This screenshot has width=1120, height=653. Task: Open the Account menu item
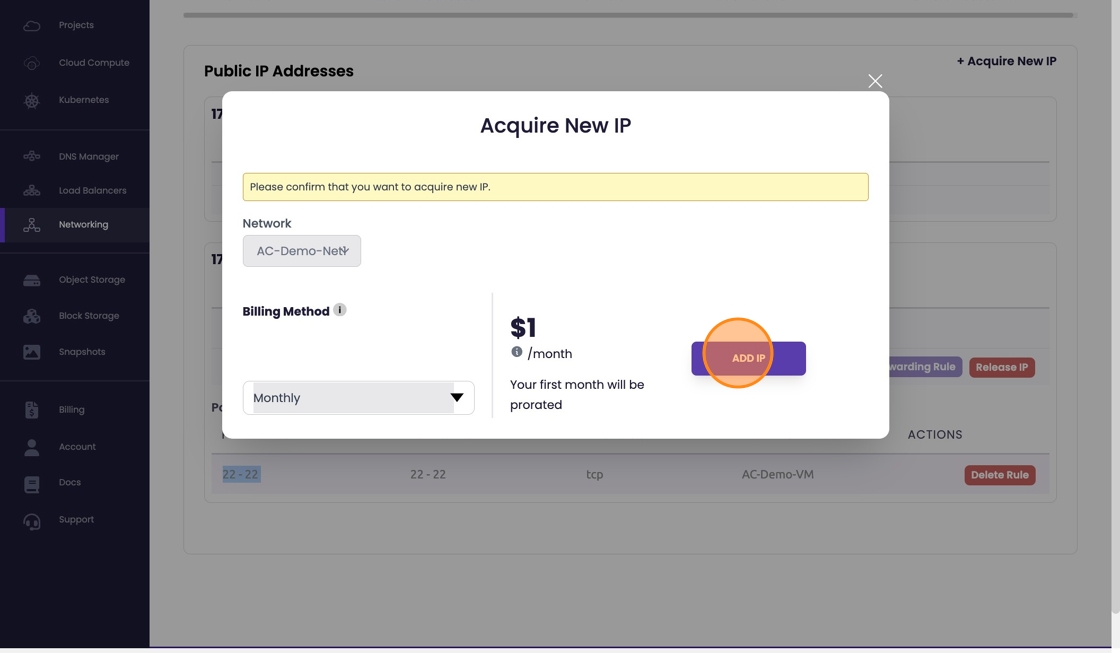(x=77, y=447)
